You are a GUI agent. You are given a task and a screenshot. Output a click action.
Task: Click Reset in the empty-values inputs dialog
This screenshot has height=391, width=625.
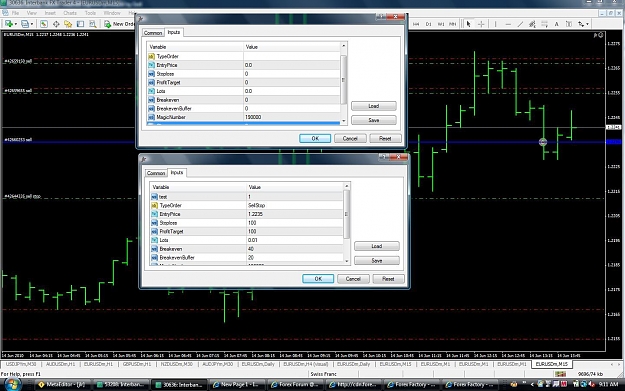coord(385,138)
